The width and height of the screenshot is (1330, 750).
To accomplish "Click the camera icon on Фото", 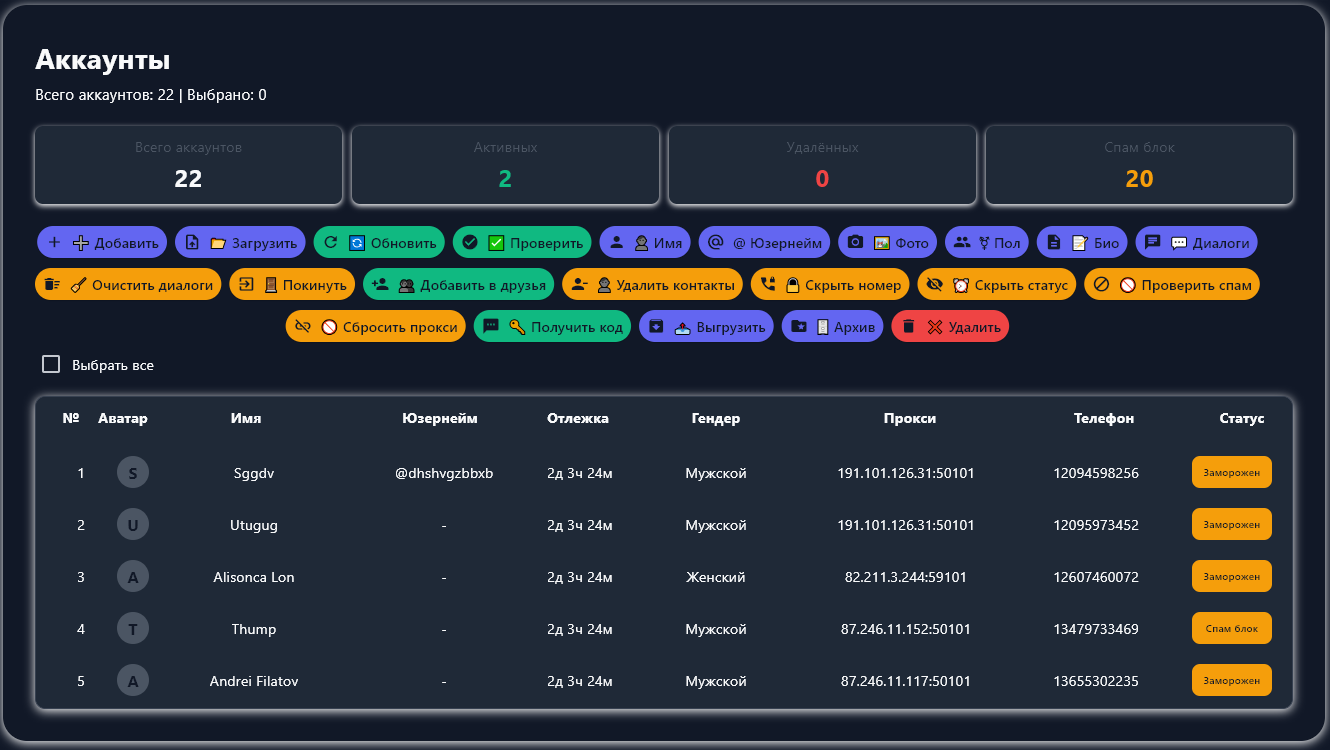I will [856, 242].
